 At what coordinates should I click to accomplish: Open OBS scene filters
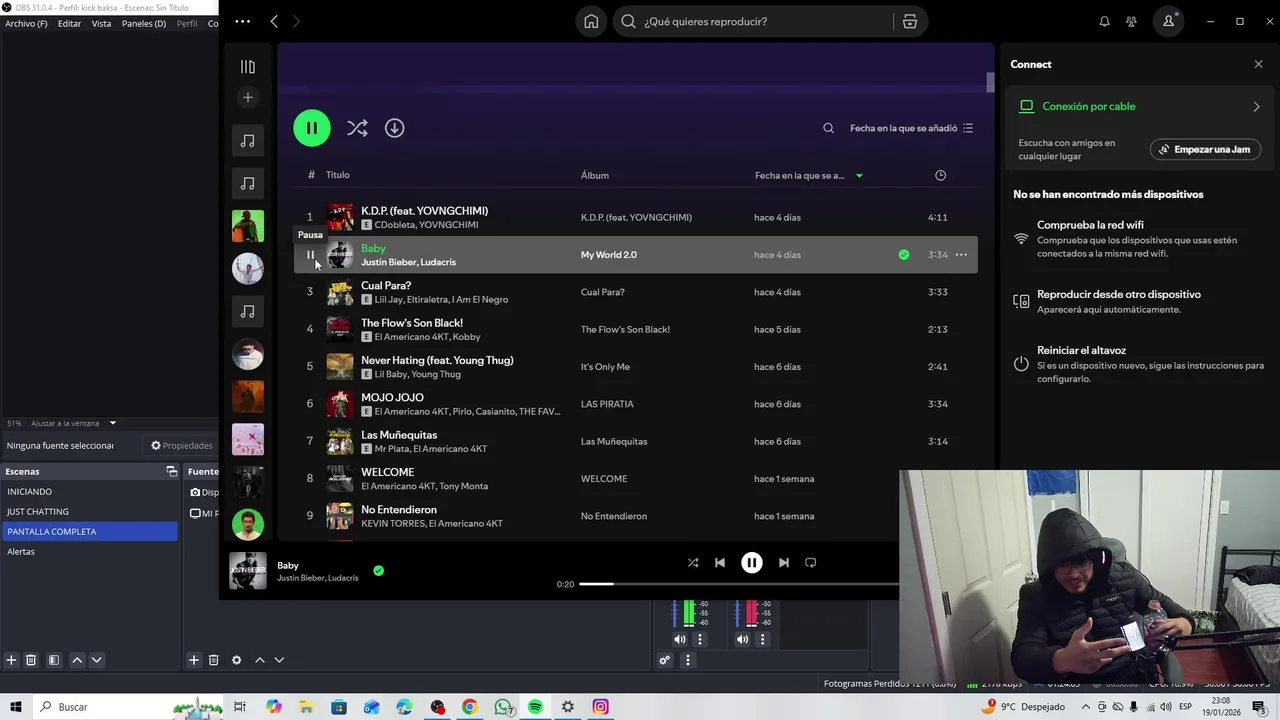click(54, 660)
